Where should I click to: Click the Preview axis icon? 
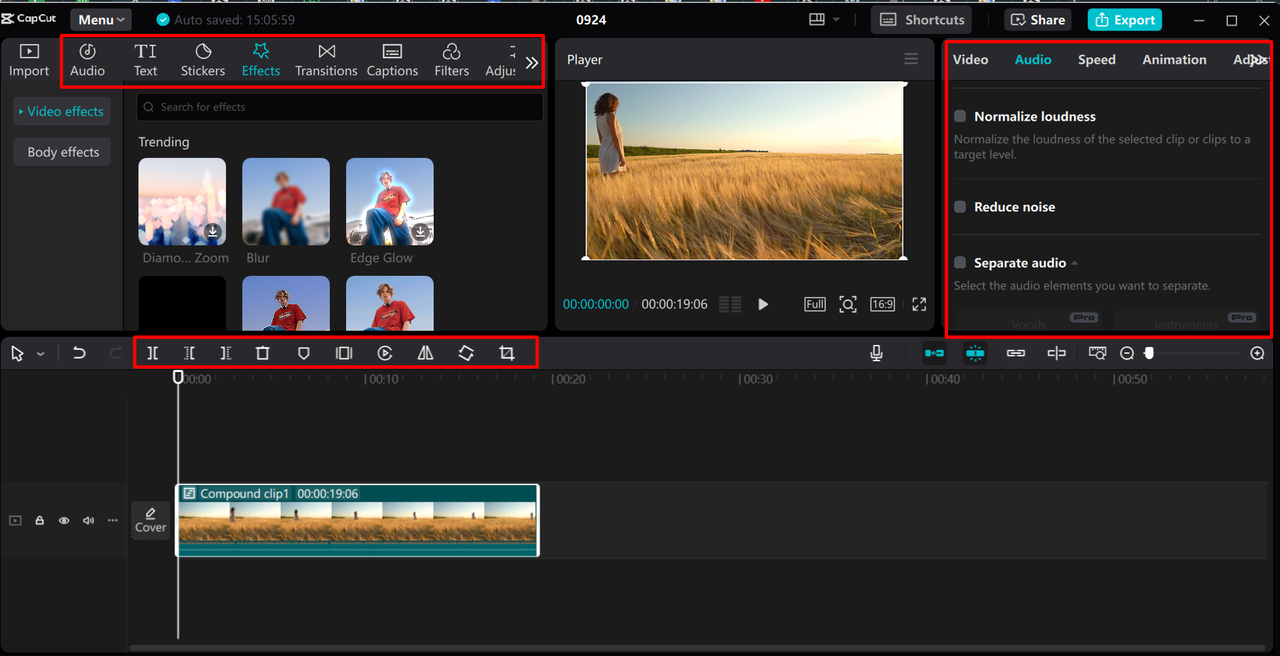1057,353
